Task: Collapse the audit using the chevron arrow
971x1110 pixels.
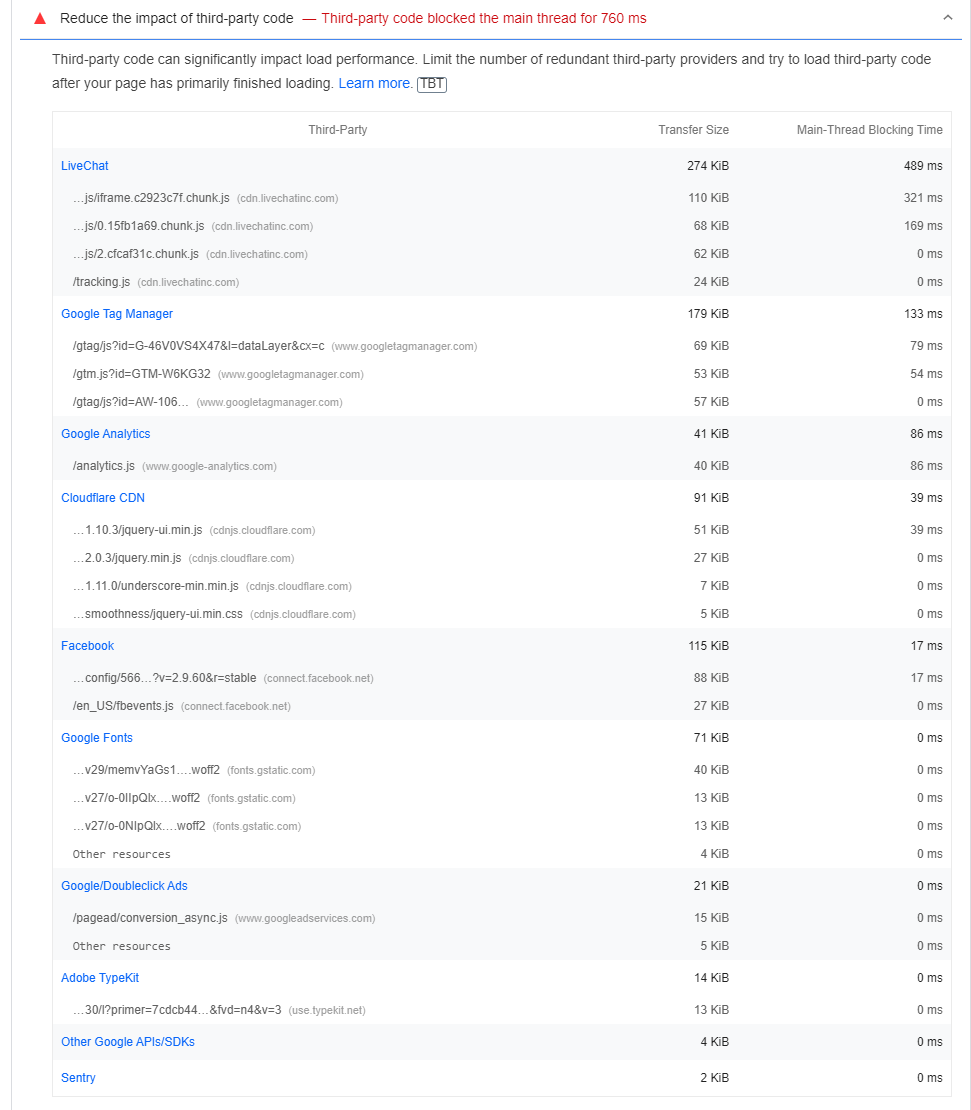Action: [950, 16]
